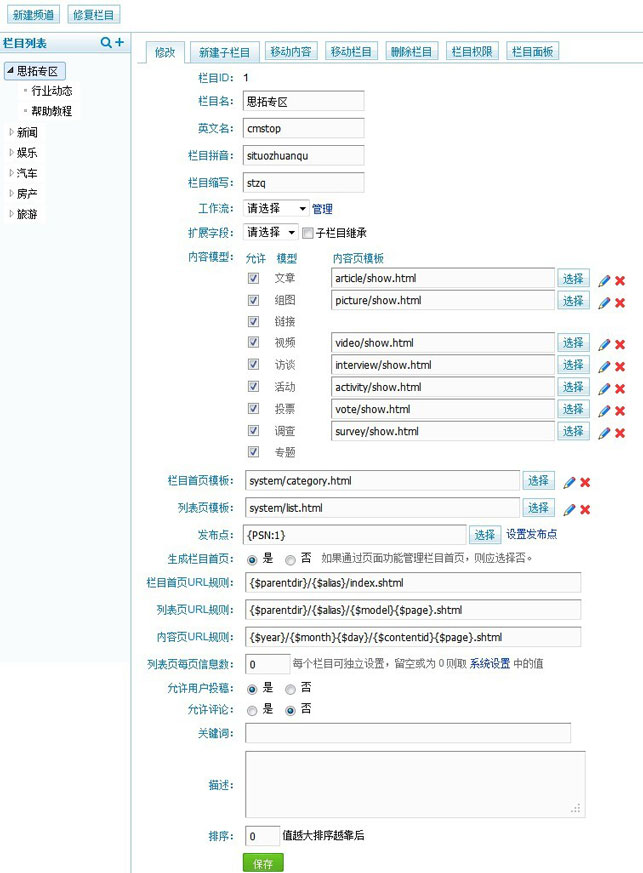
Task: Edit interview/show.html template with pencil icon
Action: (x=604, y=367)
